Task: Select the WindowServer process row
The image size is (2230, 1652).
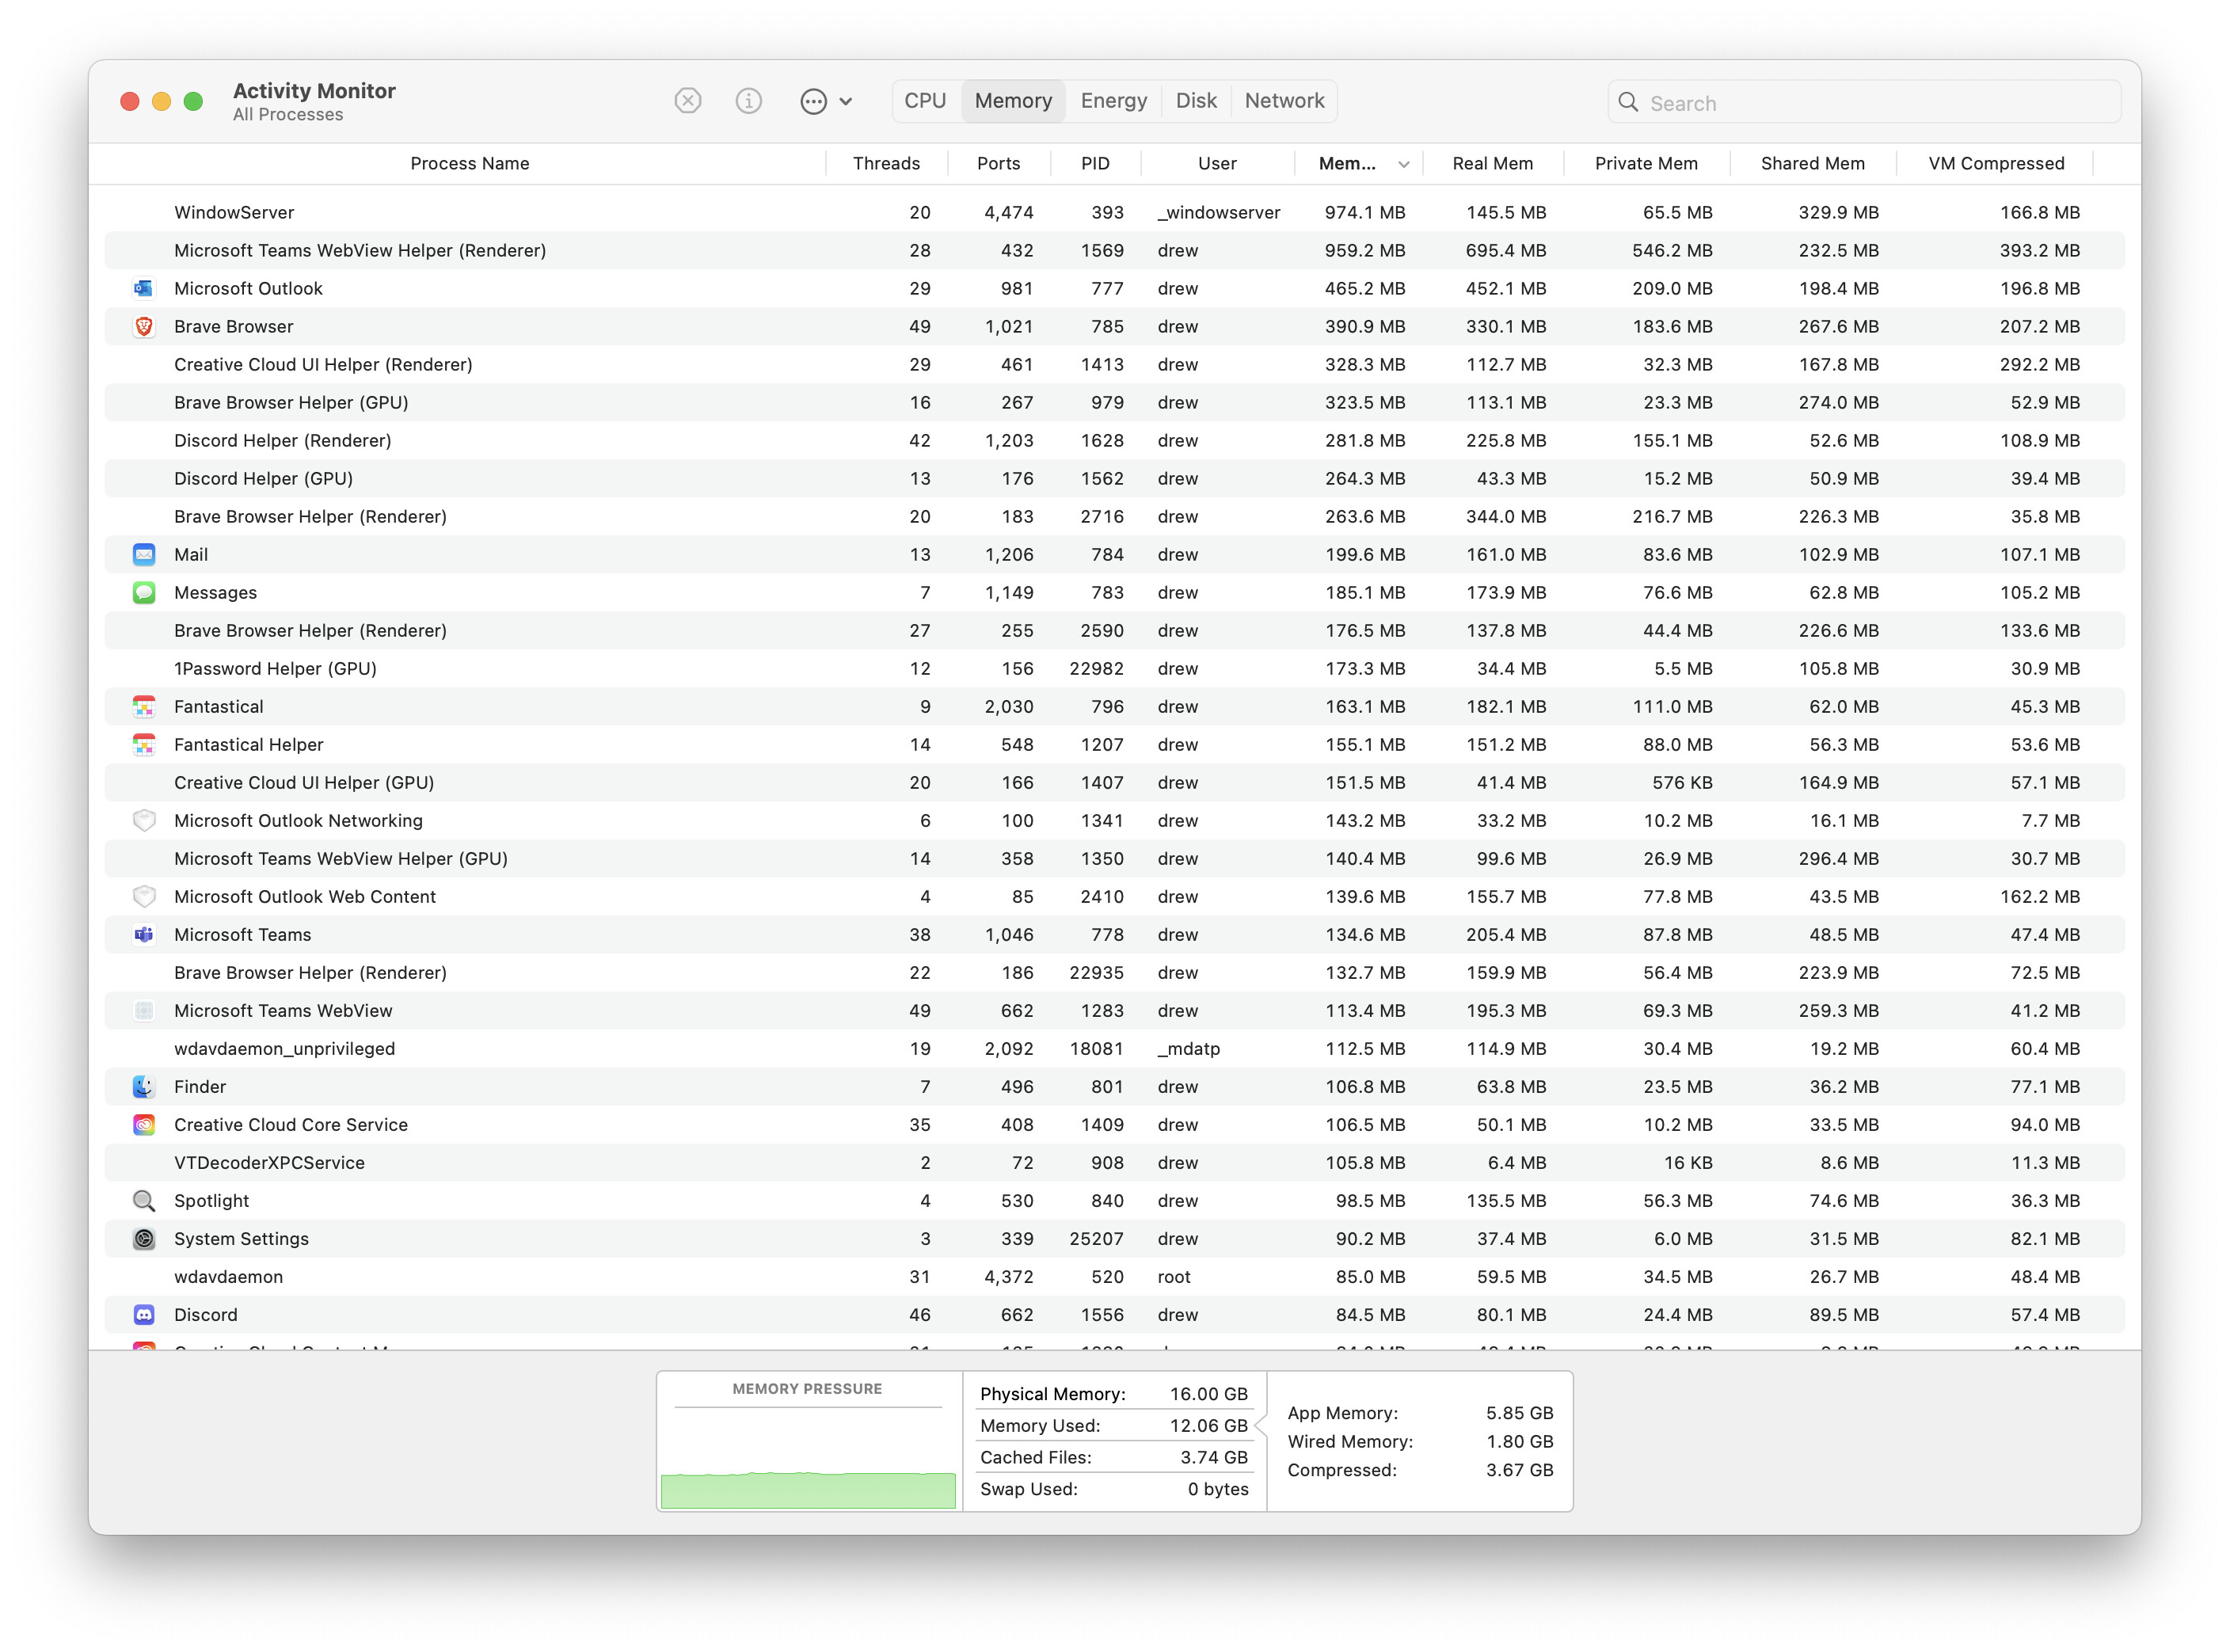Action: click(x=1114, y=212)
